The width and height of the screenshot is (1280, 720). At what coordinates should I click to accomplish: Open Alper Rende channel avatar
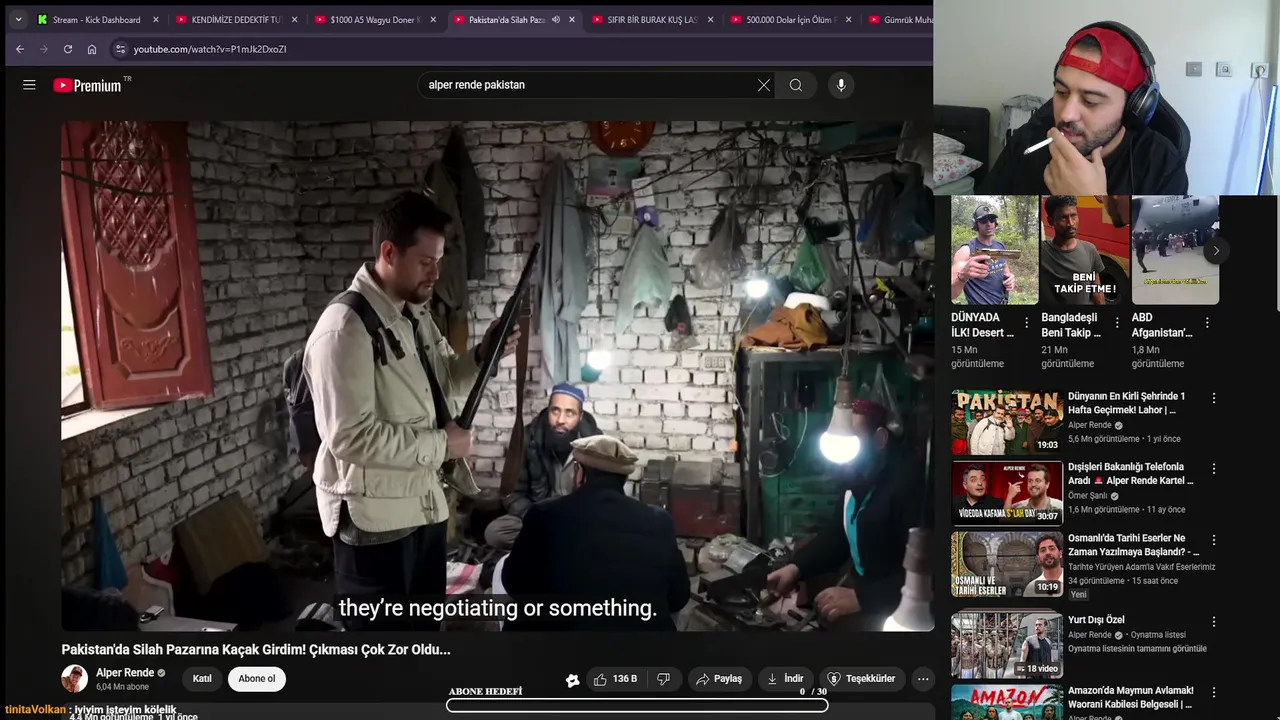pos(74,678)
